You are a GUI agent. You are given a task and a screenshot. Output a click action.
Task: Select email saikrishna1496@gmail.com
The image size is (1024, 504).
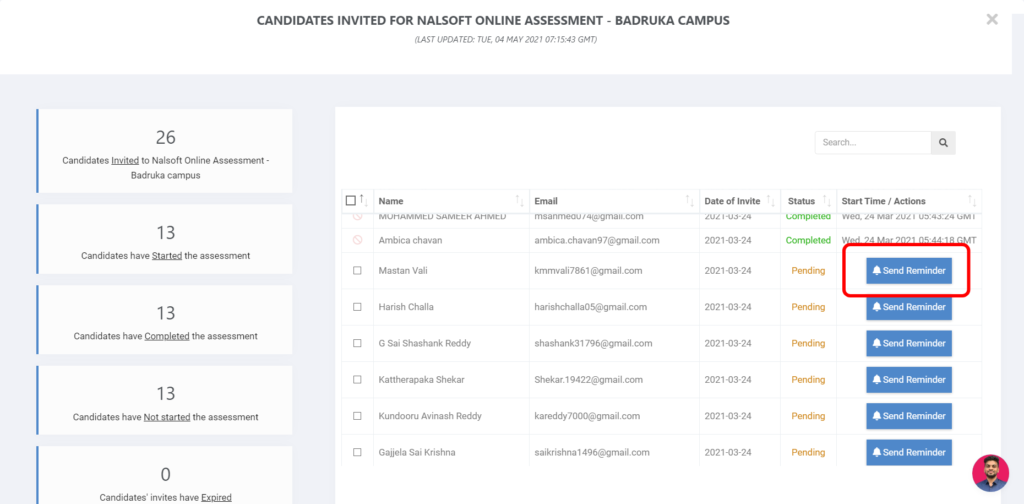tap(592, 452)
